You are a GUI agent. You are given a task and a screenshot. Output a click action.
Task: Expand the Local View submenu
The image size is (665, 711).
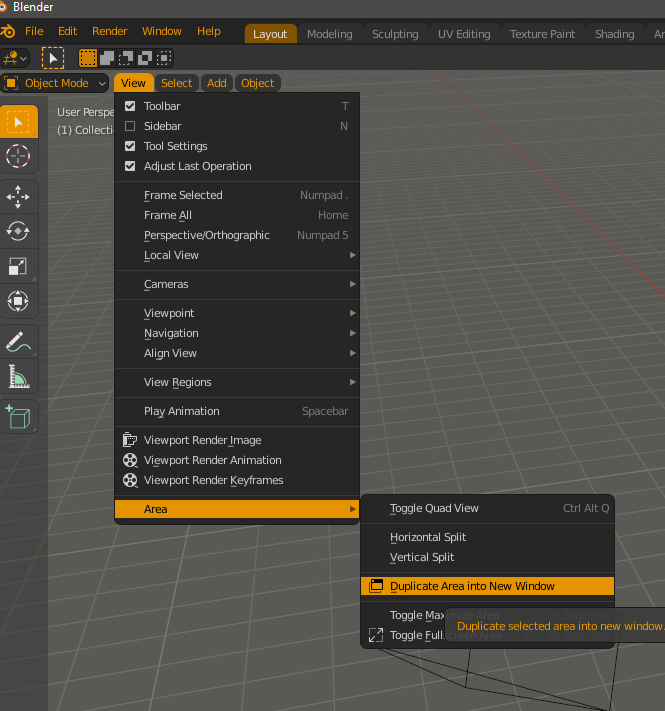pyautogui.click(x=237, y=255)
